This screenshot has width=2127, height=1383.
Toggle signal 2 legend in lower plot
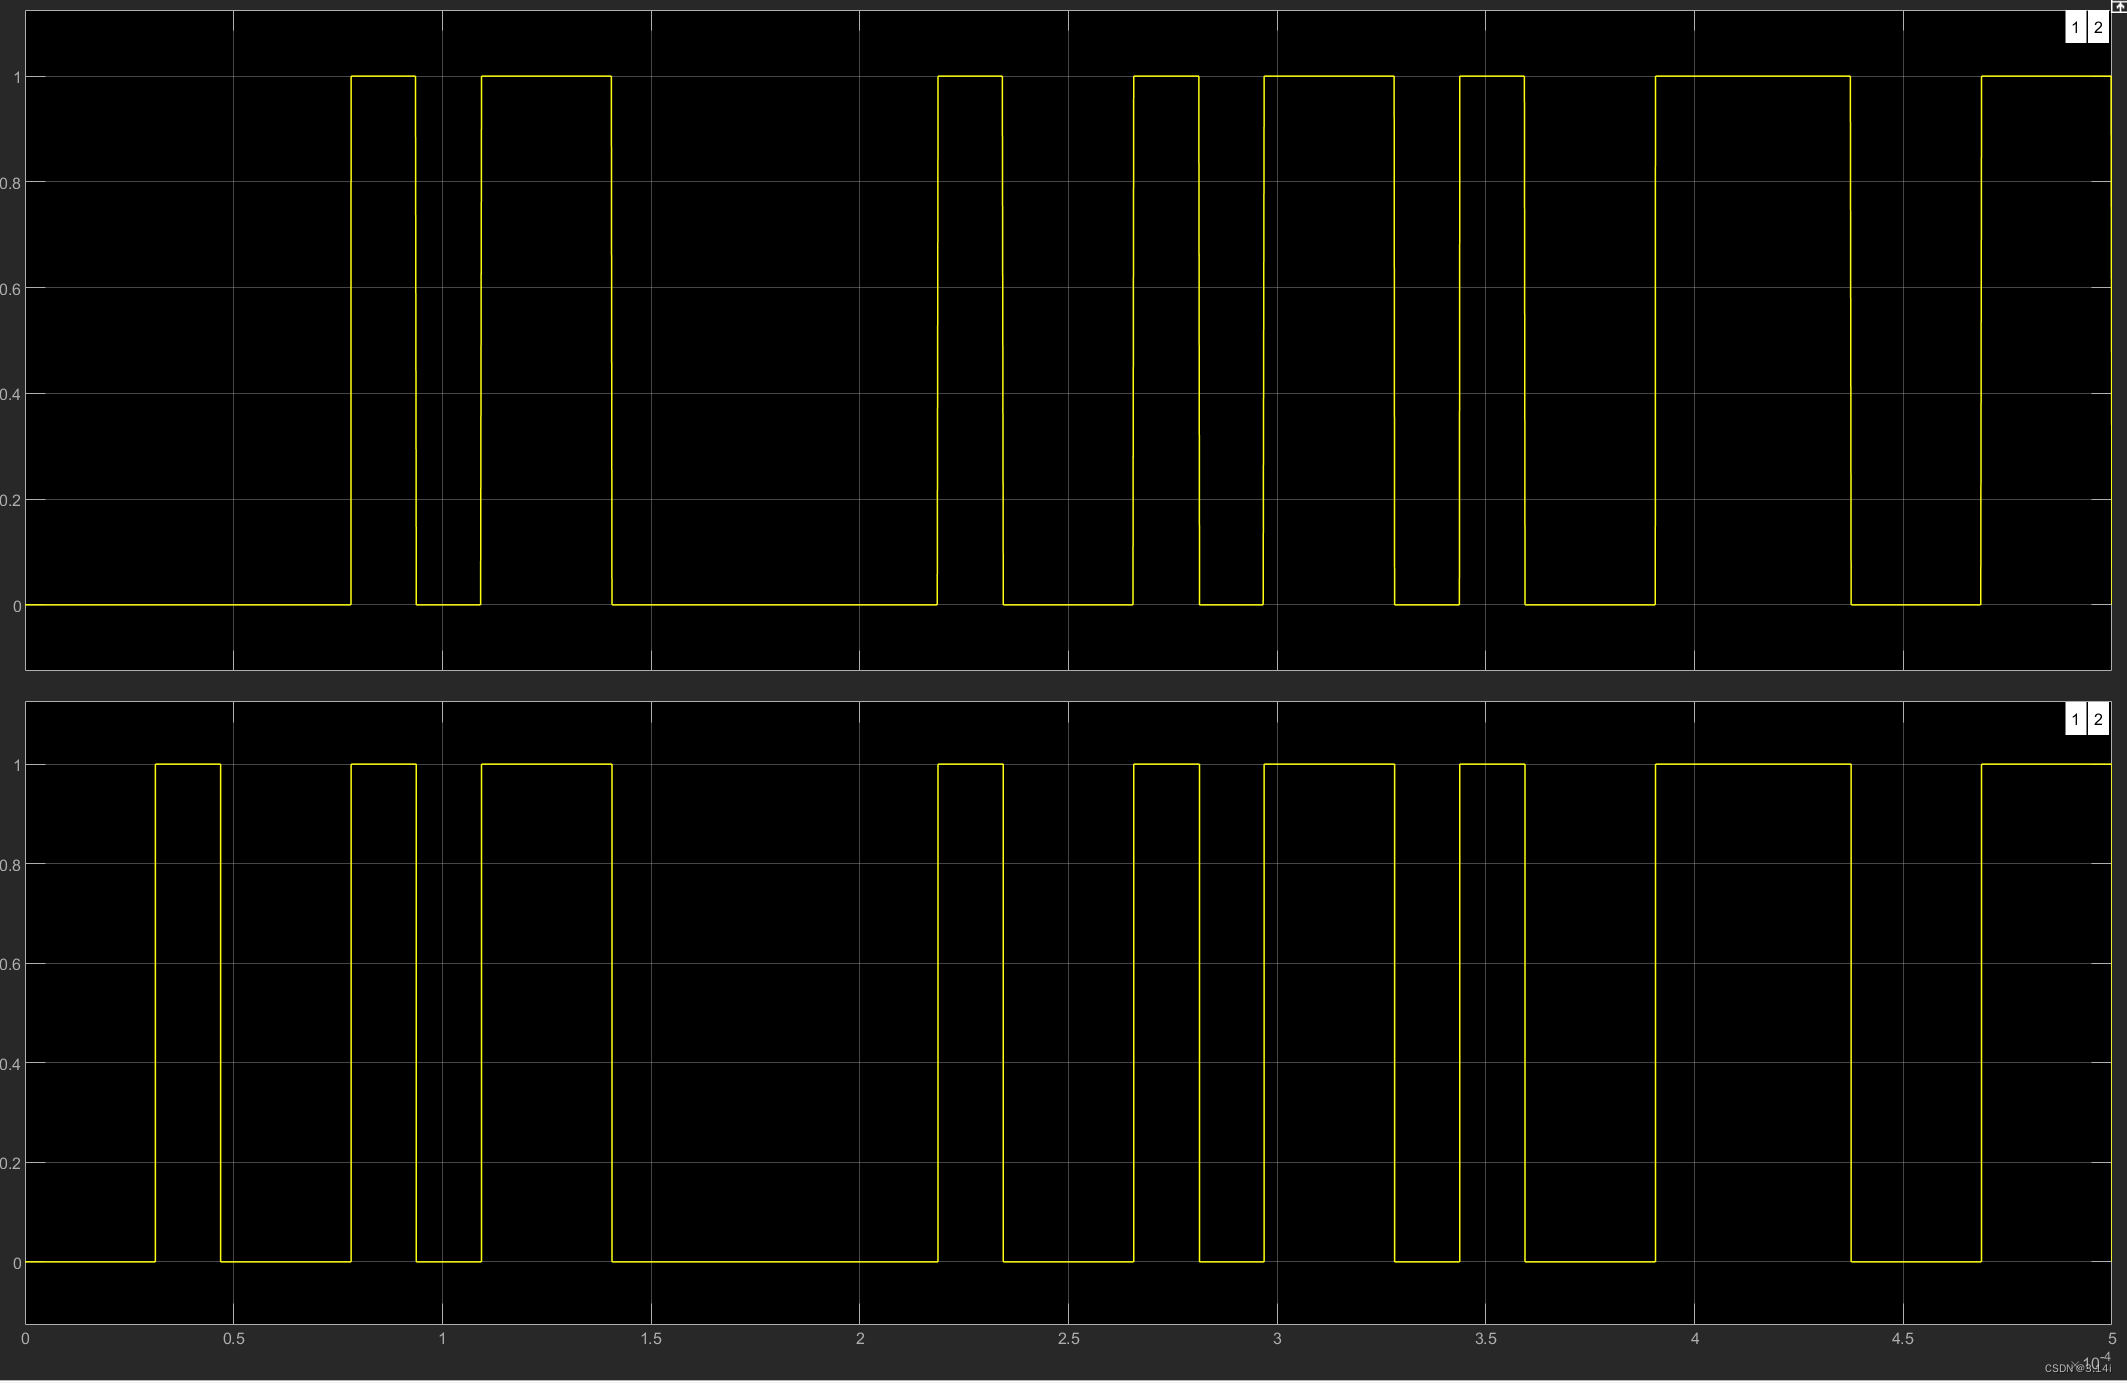pyautogui.click(x=2098, y=719)
